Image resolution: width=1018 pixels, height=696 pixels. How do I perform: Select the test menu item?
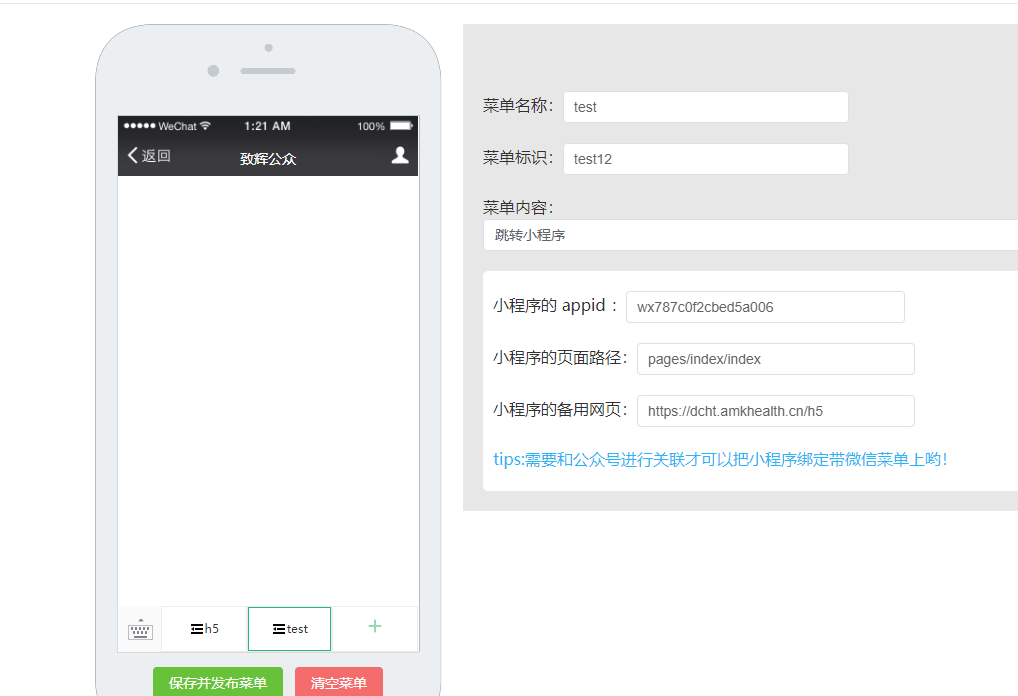point(290,628)
